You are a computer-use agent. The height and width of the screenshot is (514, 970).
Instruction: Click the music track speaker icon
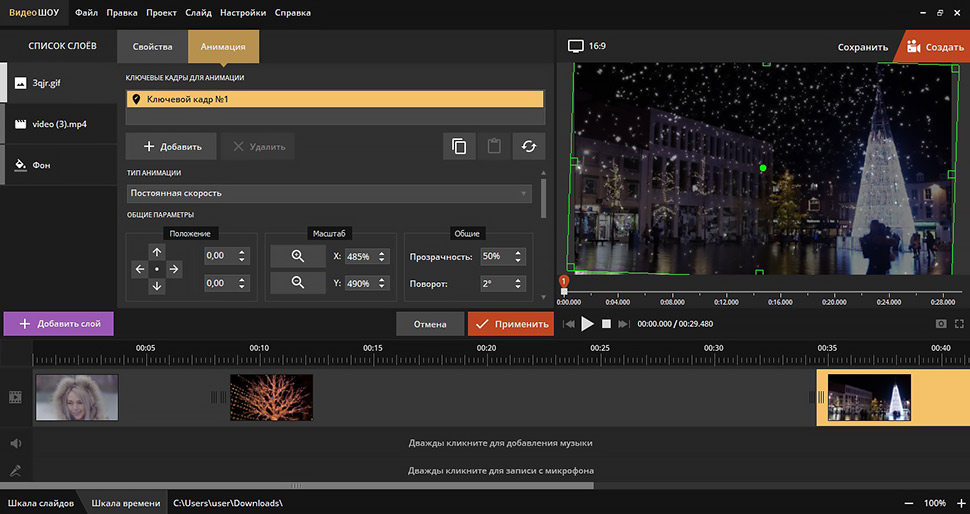[x=15, y=443]
